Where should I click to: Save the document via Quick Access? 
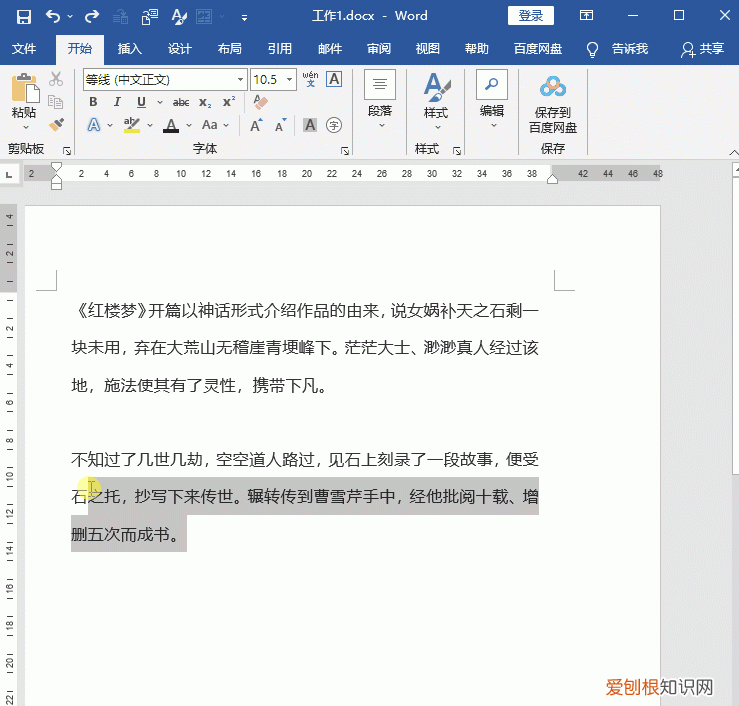(x=24, y=16)
